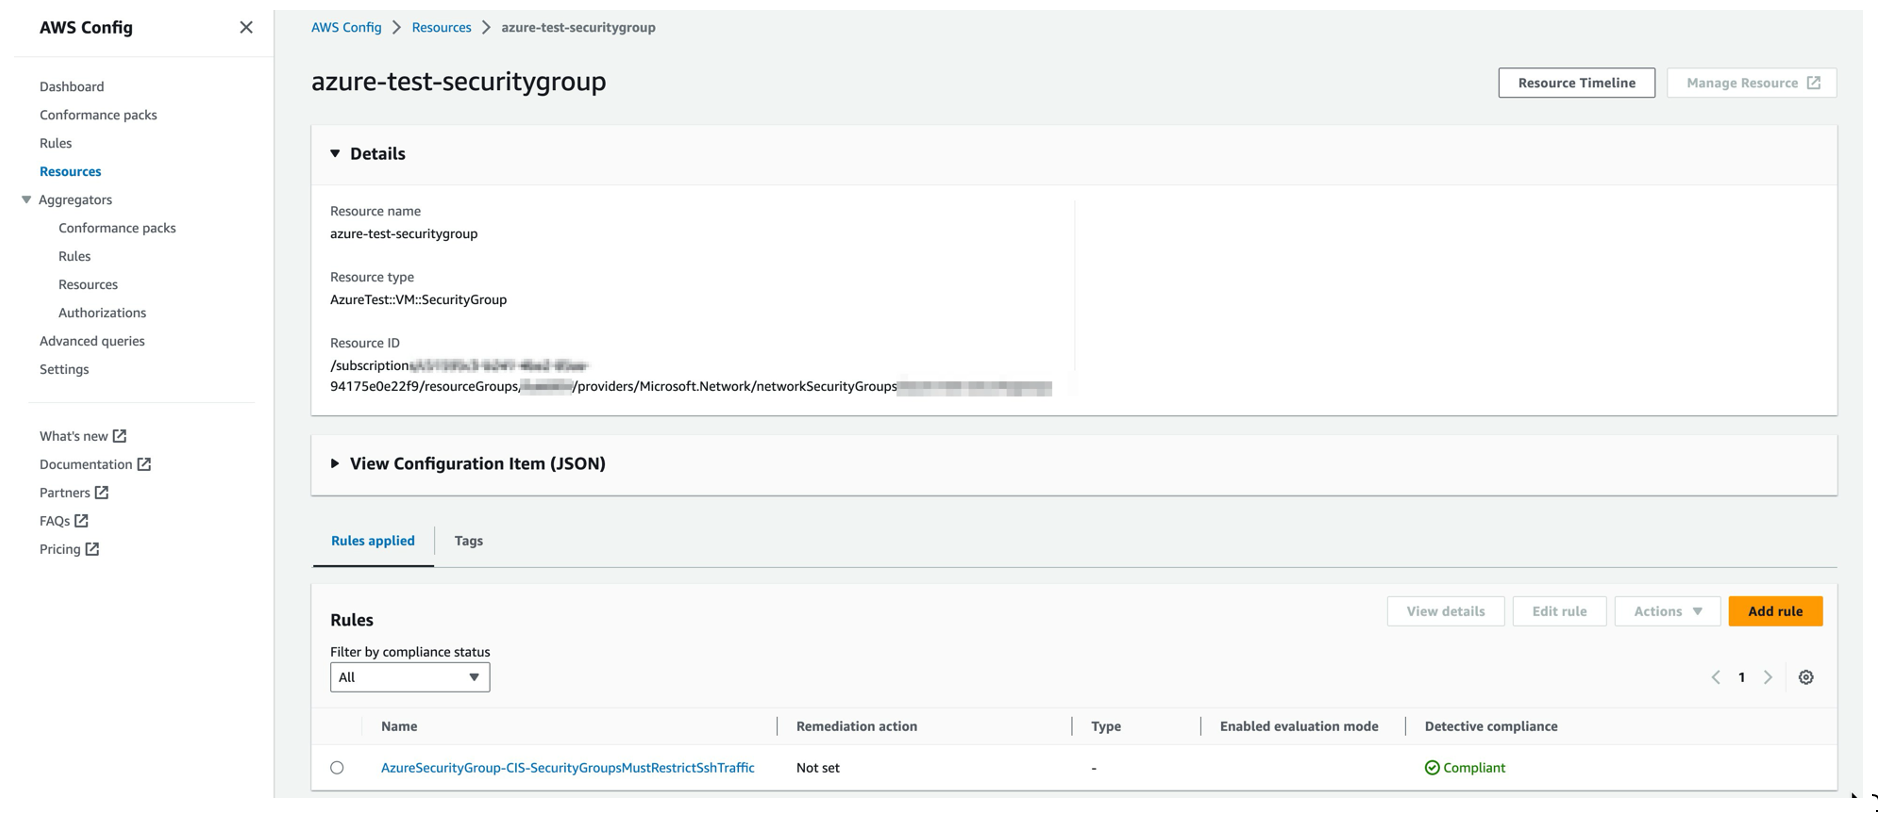Open Settings in sidebar
The width and height of the screenshot is (1878, 814).
(x=64, y=369)
